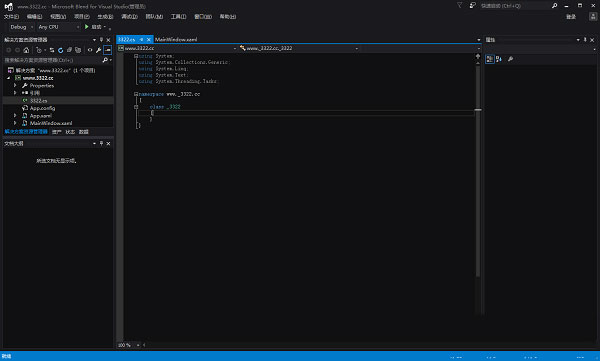The image size is (600, 361).
Task: Click the blue Refresh icon in Solution Explorer
Action: pos(60,50)
